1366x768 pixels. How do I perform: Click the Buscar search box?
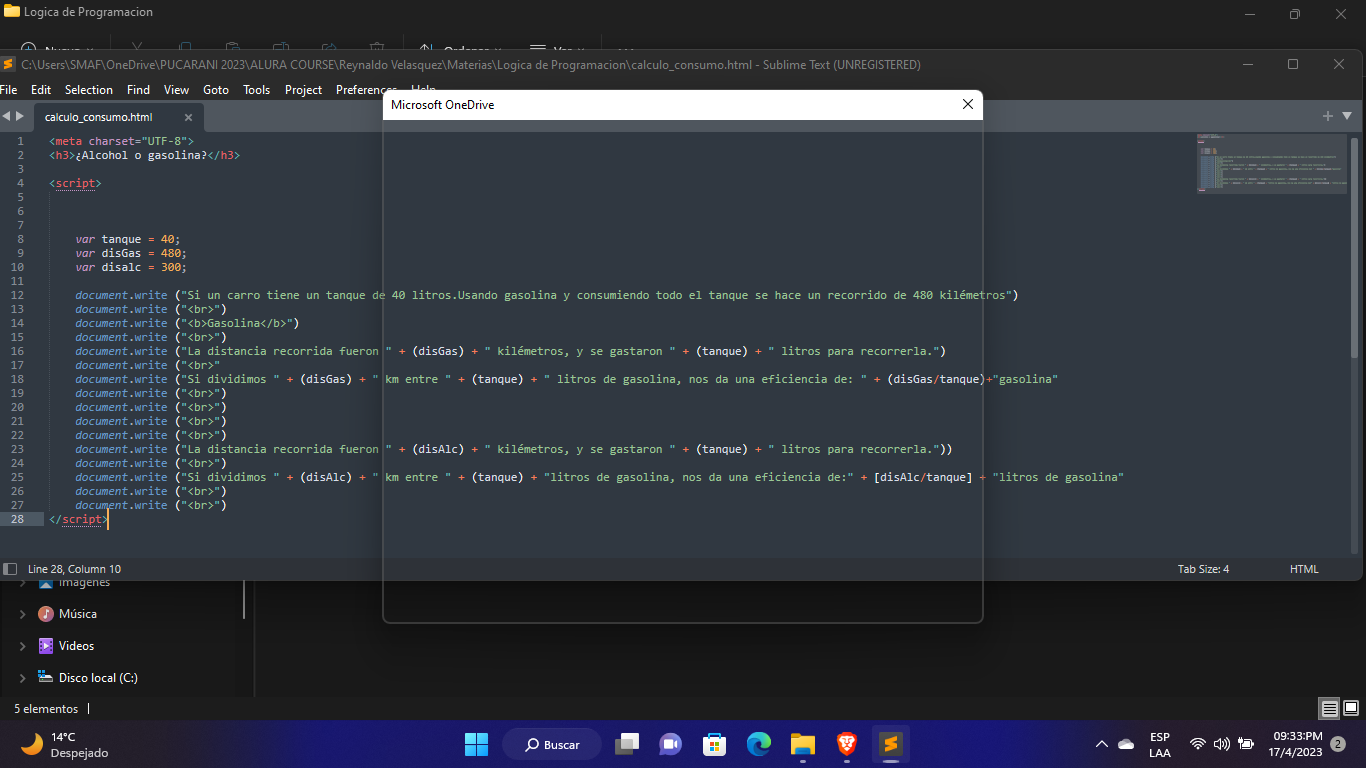pyautogui.click(x=552, y=744)
